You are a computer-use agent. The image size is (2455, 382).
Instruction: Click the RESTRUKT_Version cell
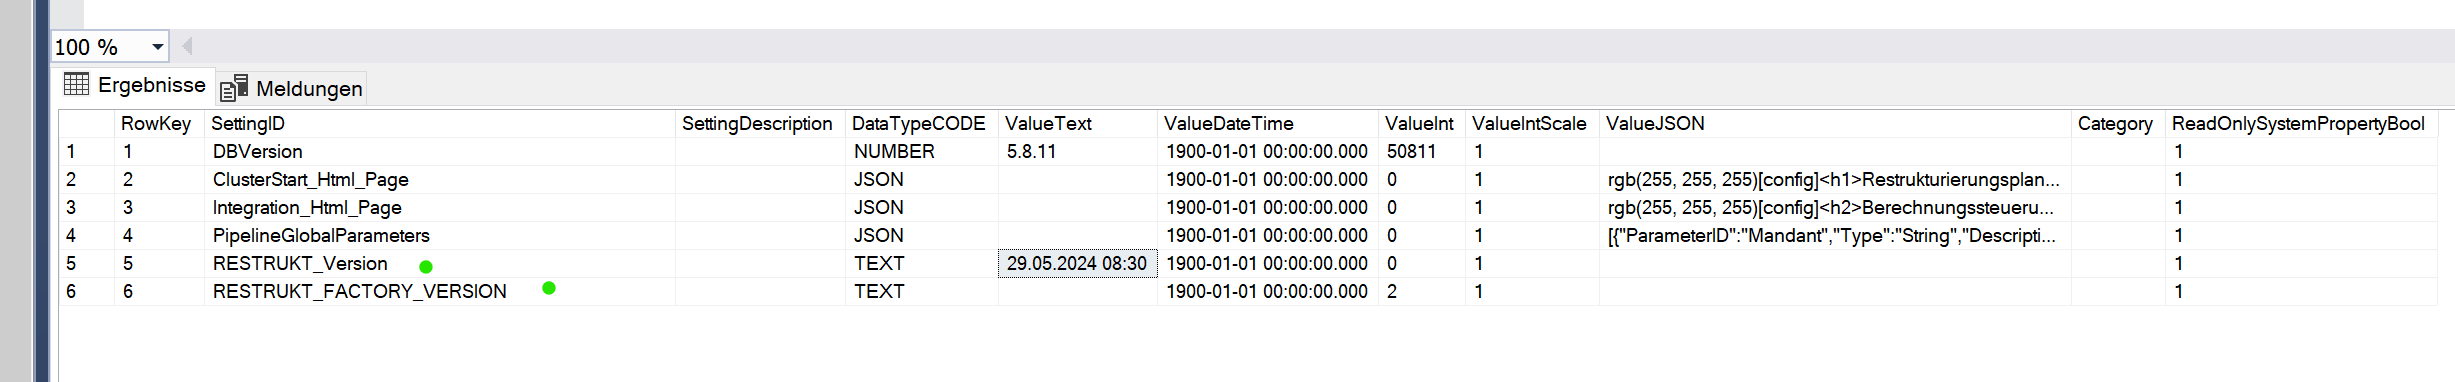(x=440, y=263)
